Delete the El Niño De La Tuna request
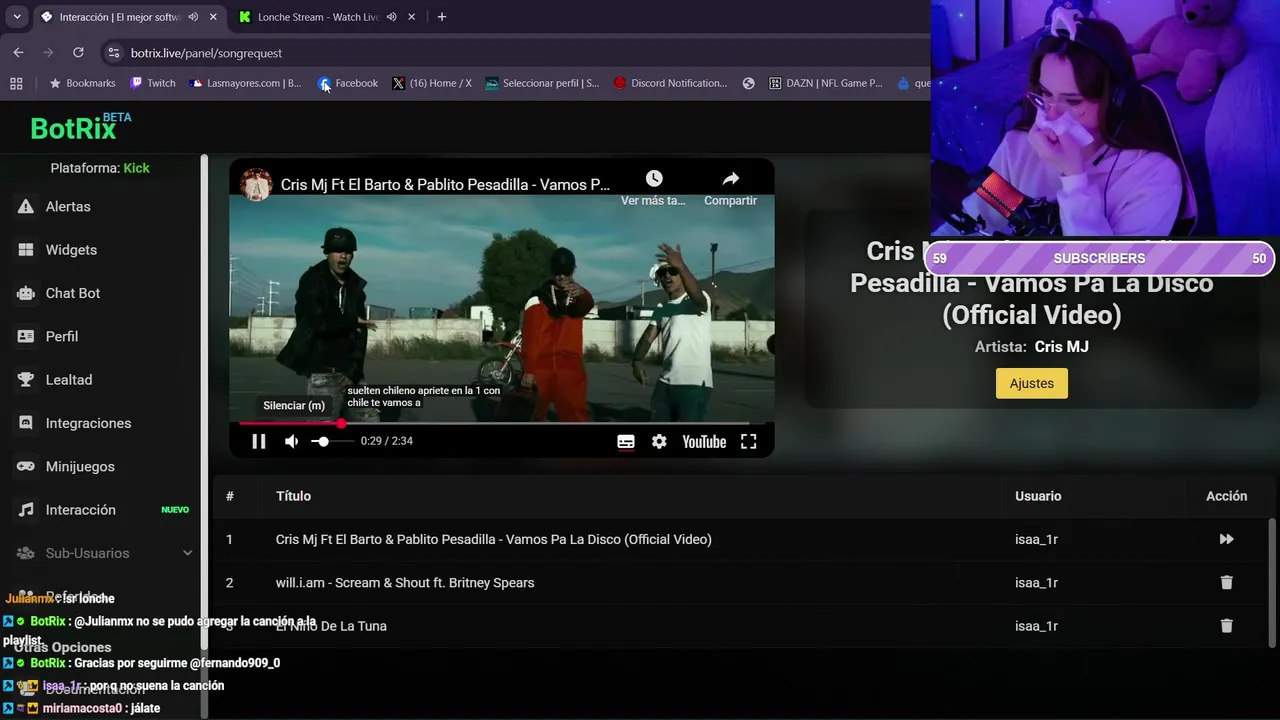The width and height of the screenshot is (1280, 720). [x=1226, y=626]
